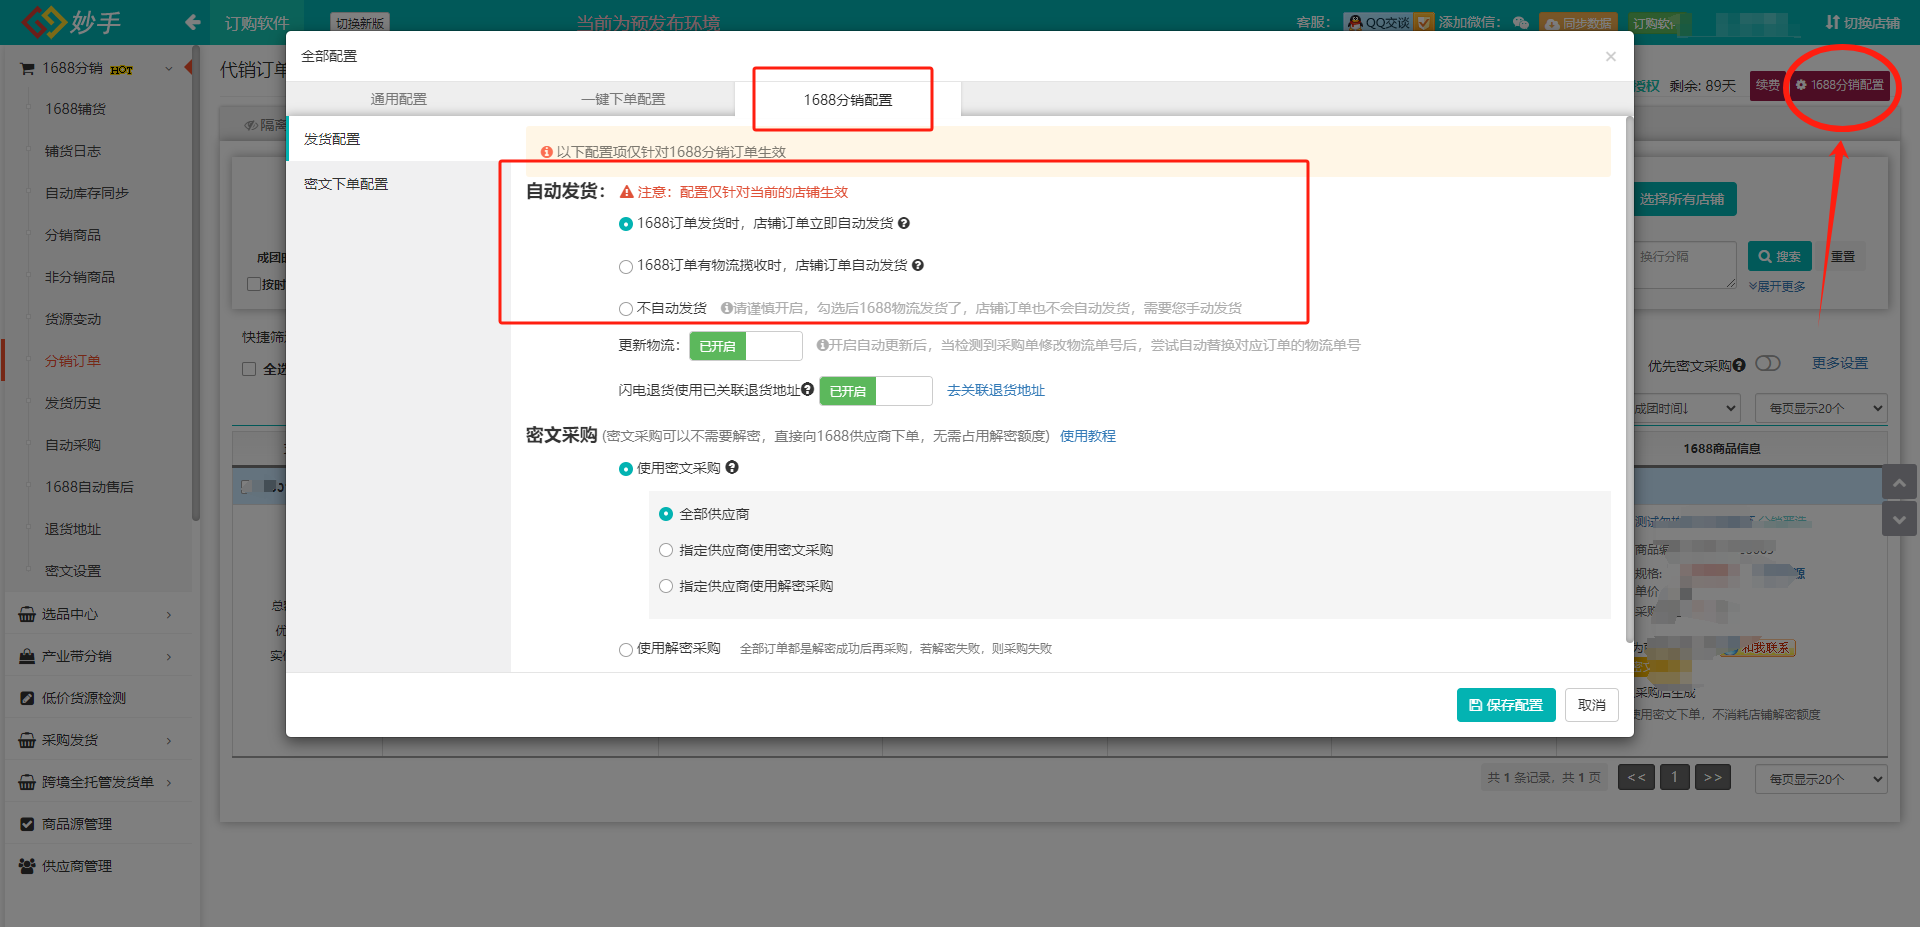
Task: Select 指定供应商使用解密采购 radio
Action: click(x=666, y=586)
